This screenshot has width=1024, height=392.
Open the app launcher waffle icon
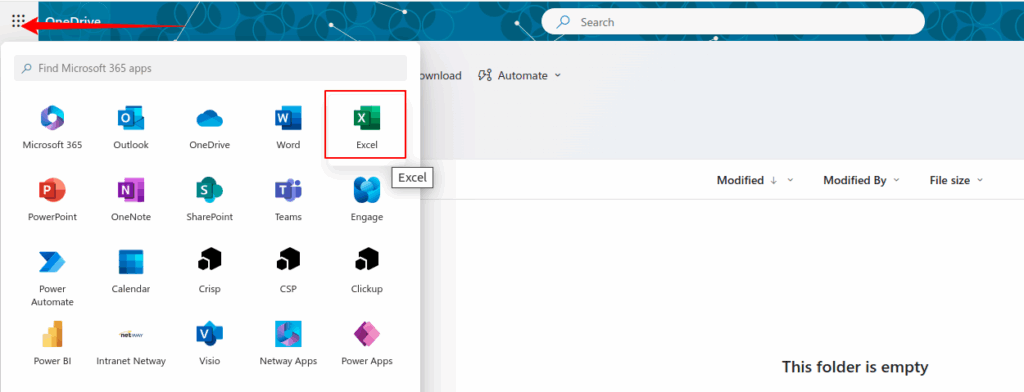click(18, 22)
